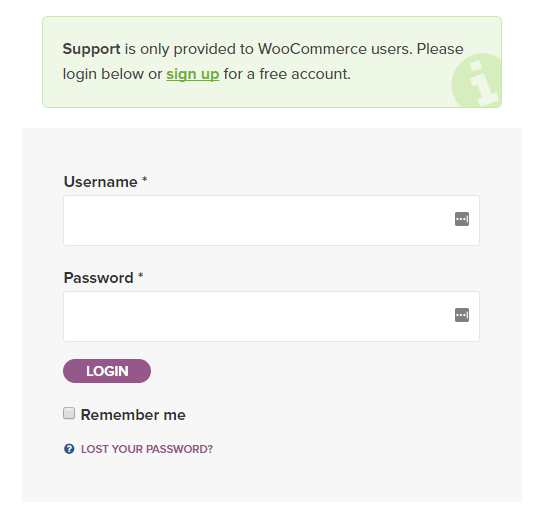540x520 pixels.
Task: Click the bold Support word in notice
Action: coord(91,49)
